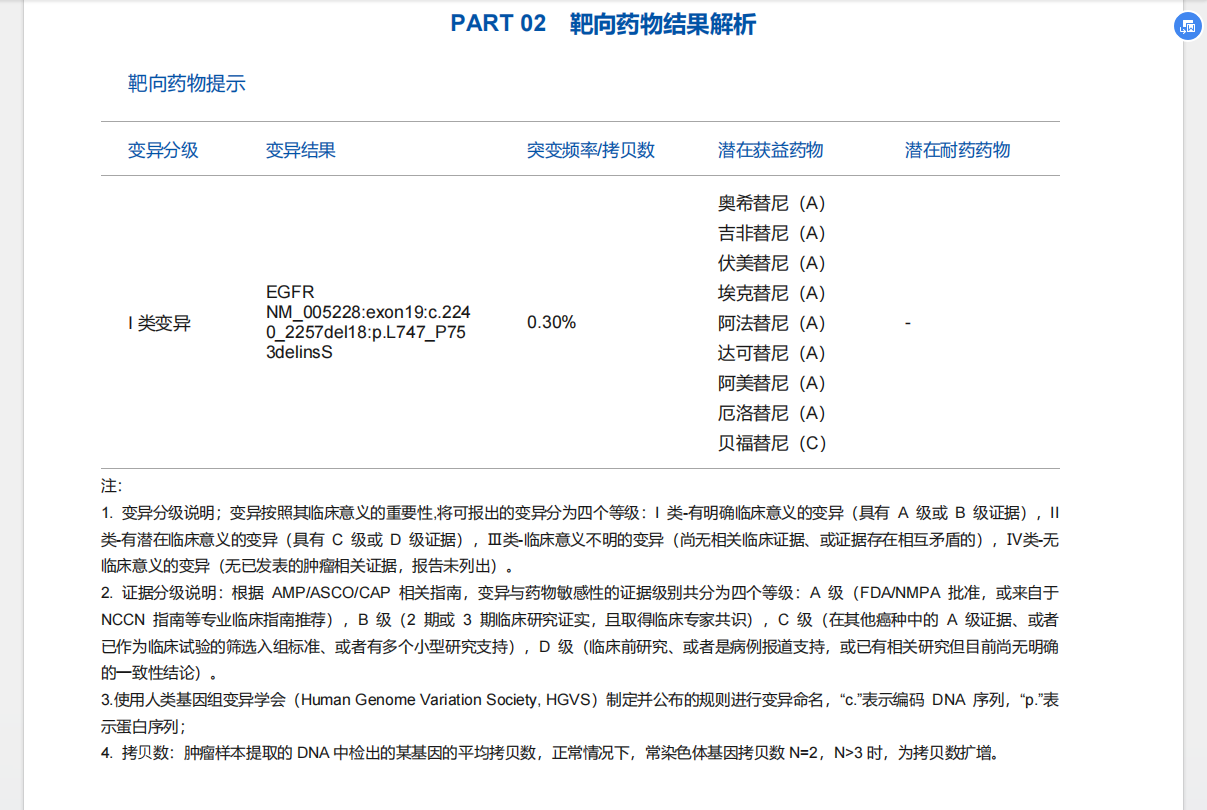The width and height of the screenshot is (1207, 810).
Task: Select 贝福替尼（C）drug entry
Action: (x=772, y=443)
